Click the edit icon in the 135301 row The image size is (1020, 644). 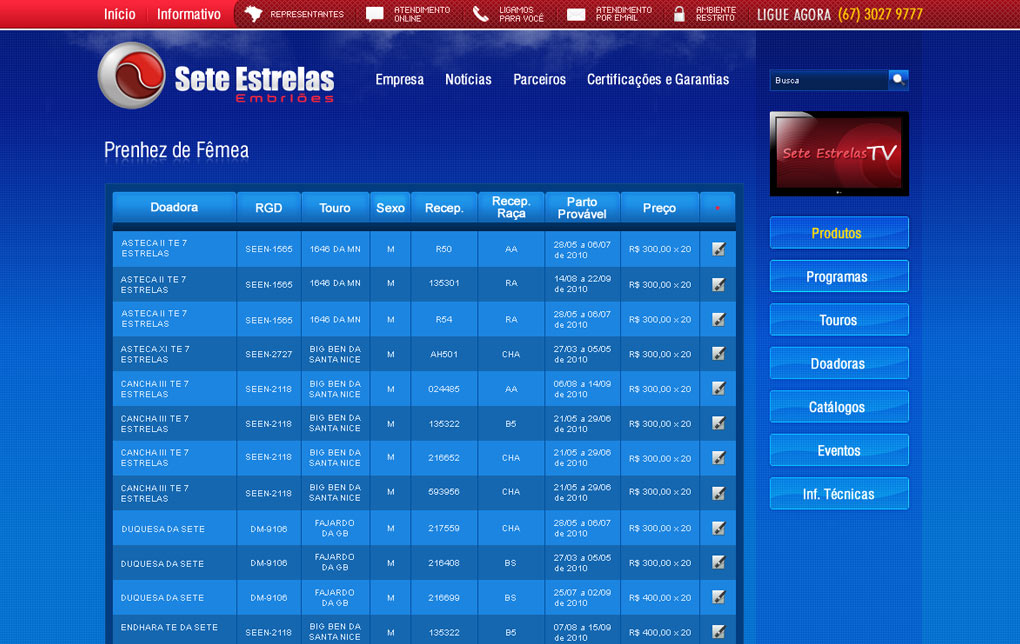click(x=718, y=284)
